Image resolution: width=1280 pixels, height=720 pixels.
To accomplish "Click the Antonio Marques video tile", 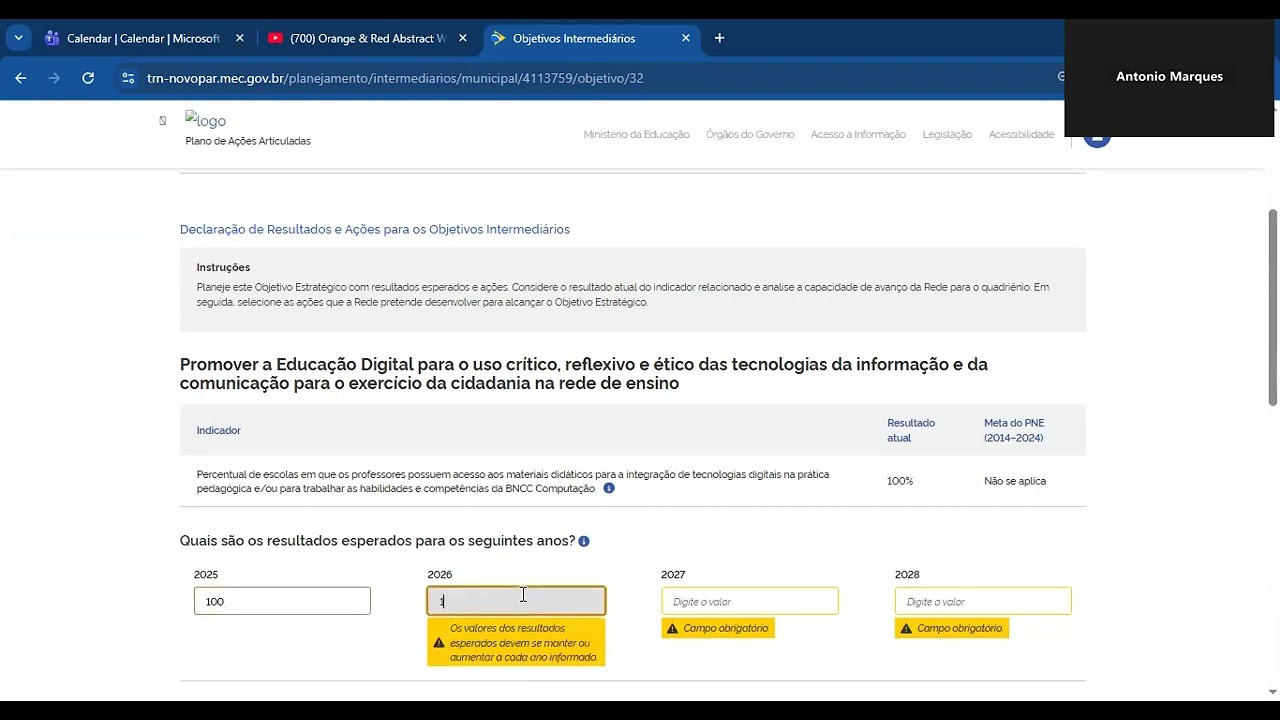I will [1169, 77].
